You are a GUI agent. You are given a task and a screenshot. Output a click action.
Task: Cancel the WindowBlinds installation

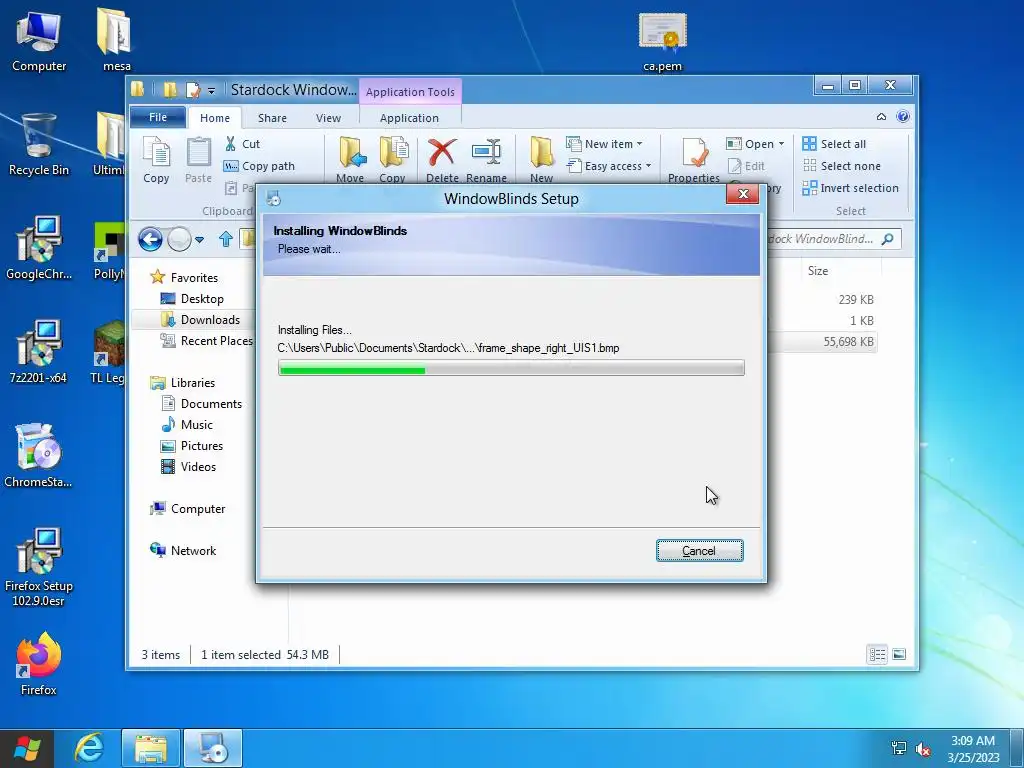click(699, 551)
